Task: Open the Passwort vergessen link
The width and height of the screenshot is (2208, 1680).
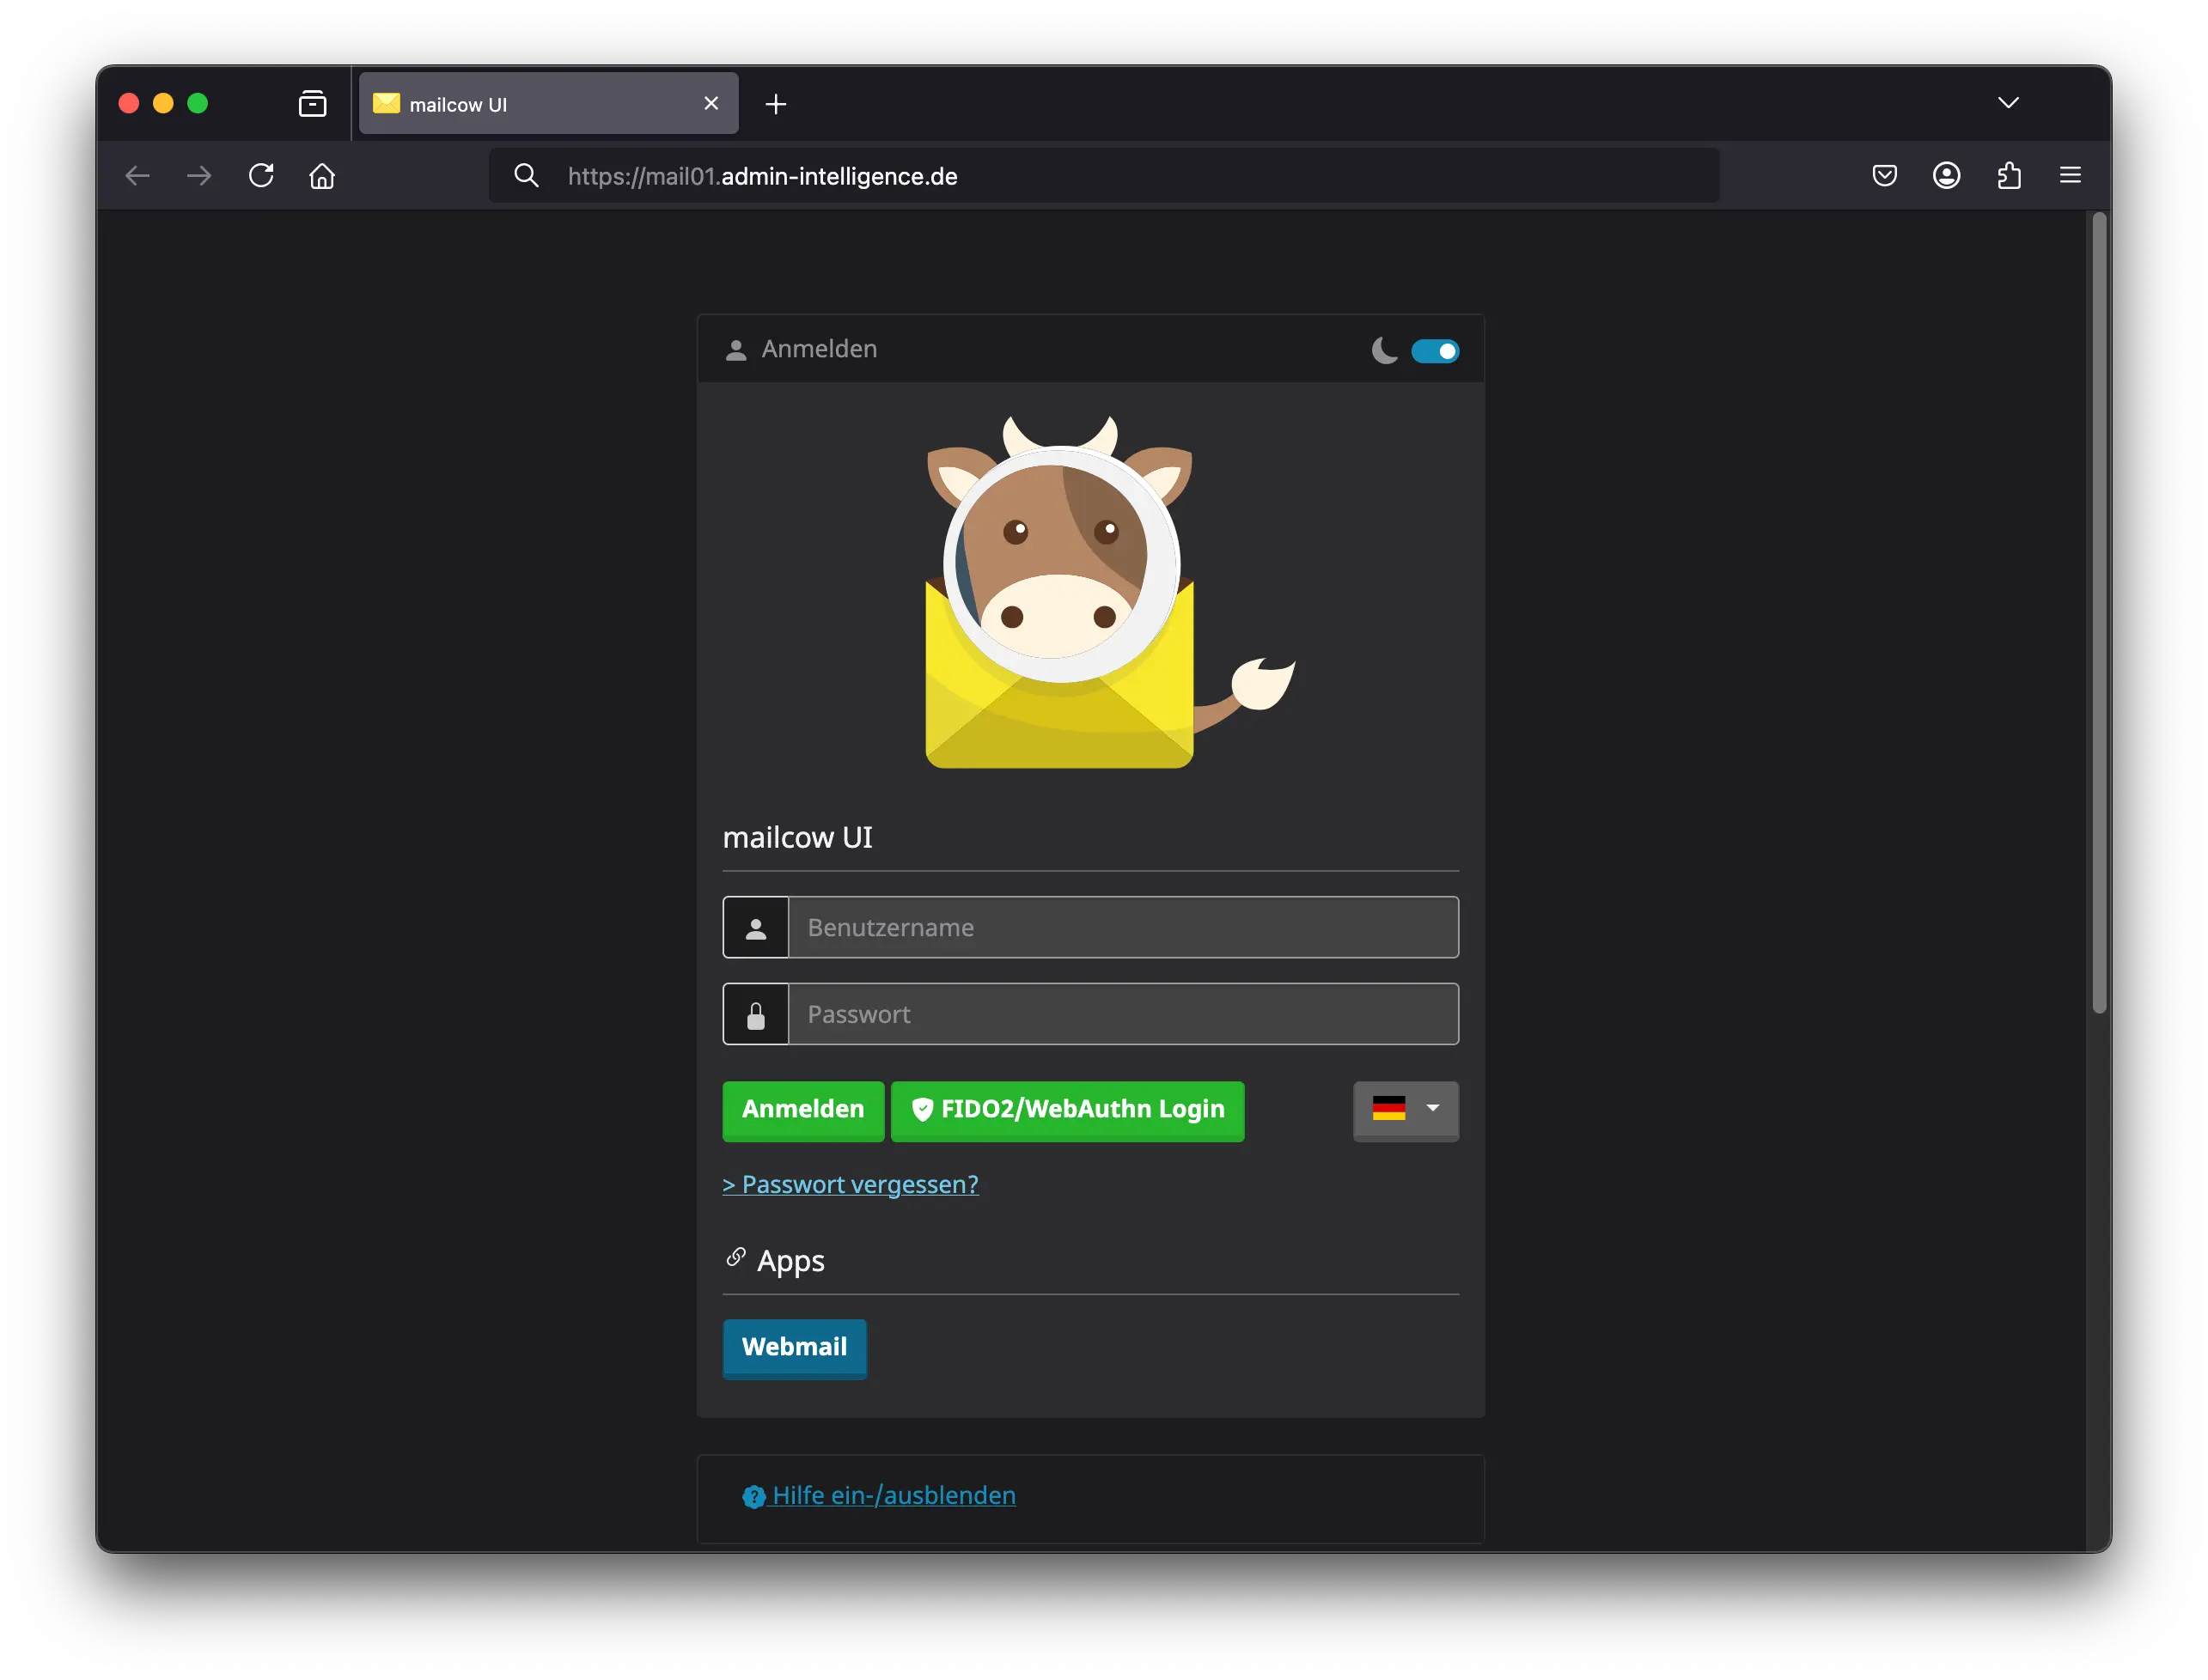Action: click(850, 1184)
